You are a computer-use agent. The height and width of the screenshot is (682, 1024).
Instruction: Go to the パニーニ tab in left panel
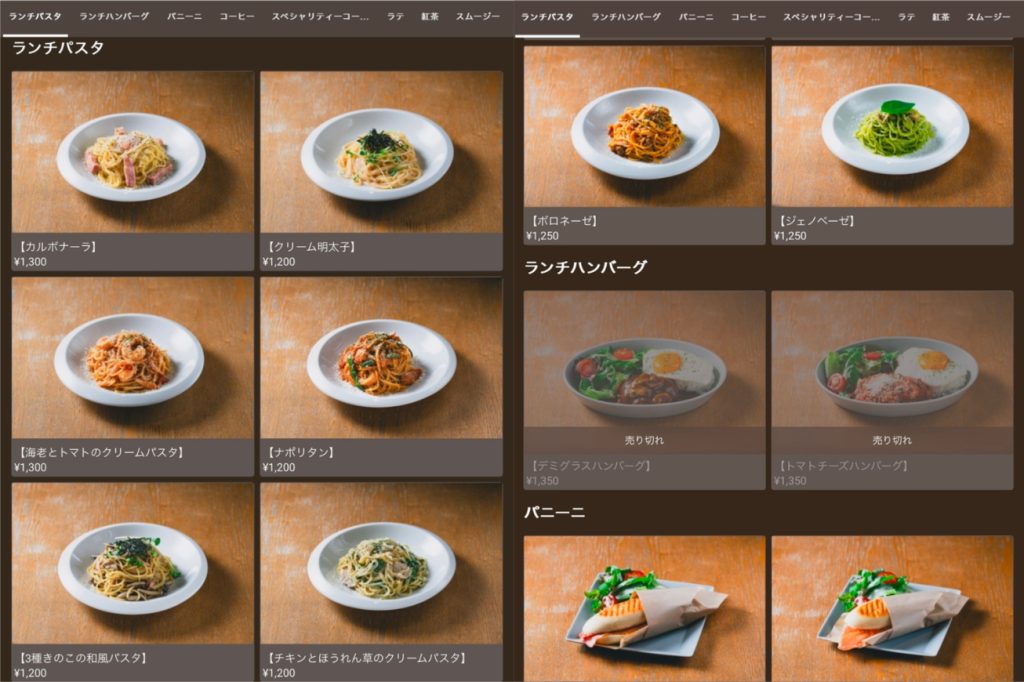[184, 16]
